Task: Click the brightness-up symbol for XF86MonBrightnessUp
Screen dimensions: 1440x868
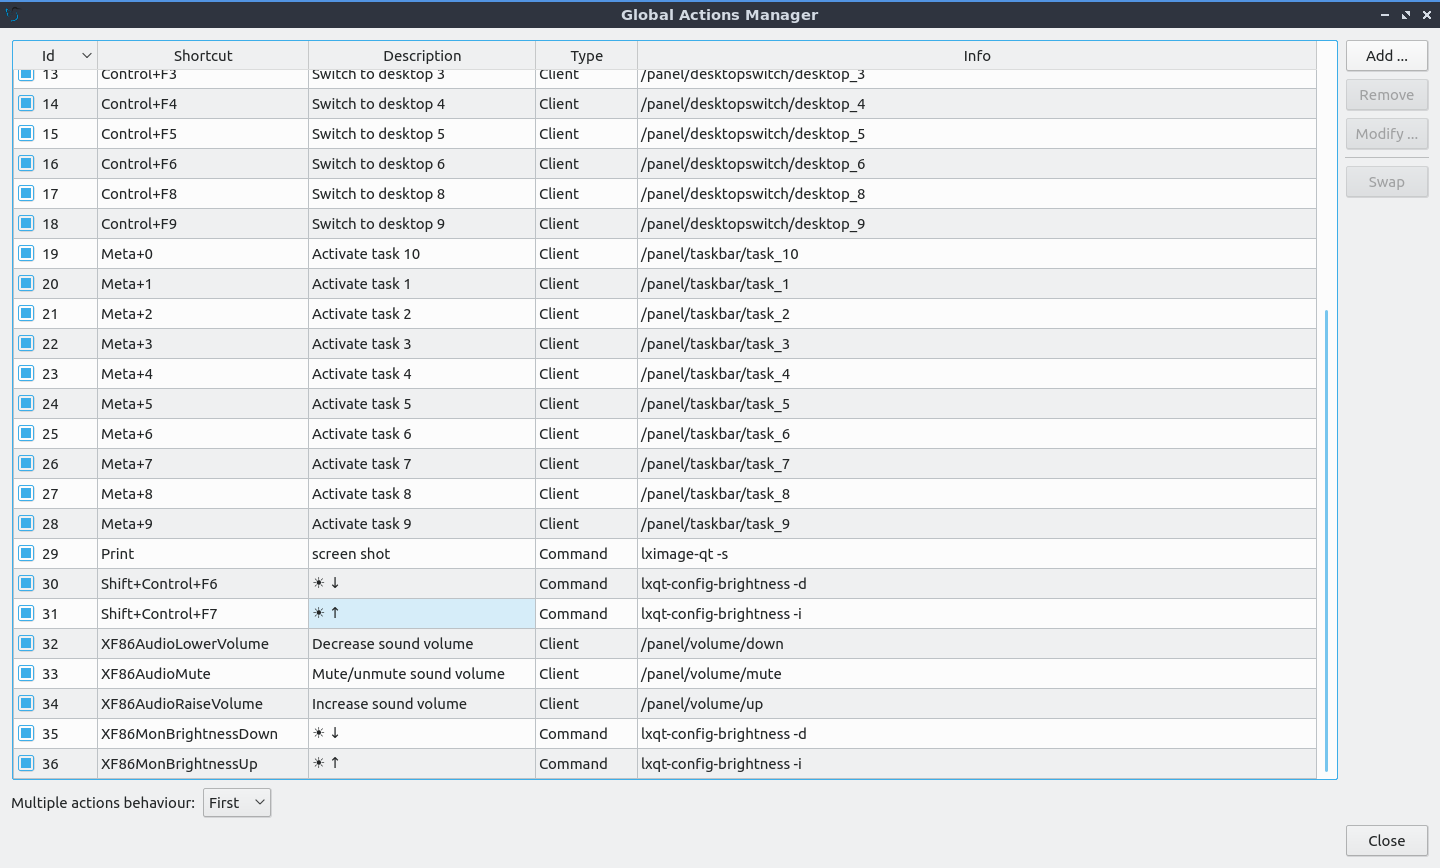Action: click(326, 763)
